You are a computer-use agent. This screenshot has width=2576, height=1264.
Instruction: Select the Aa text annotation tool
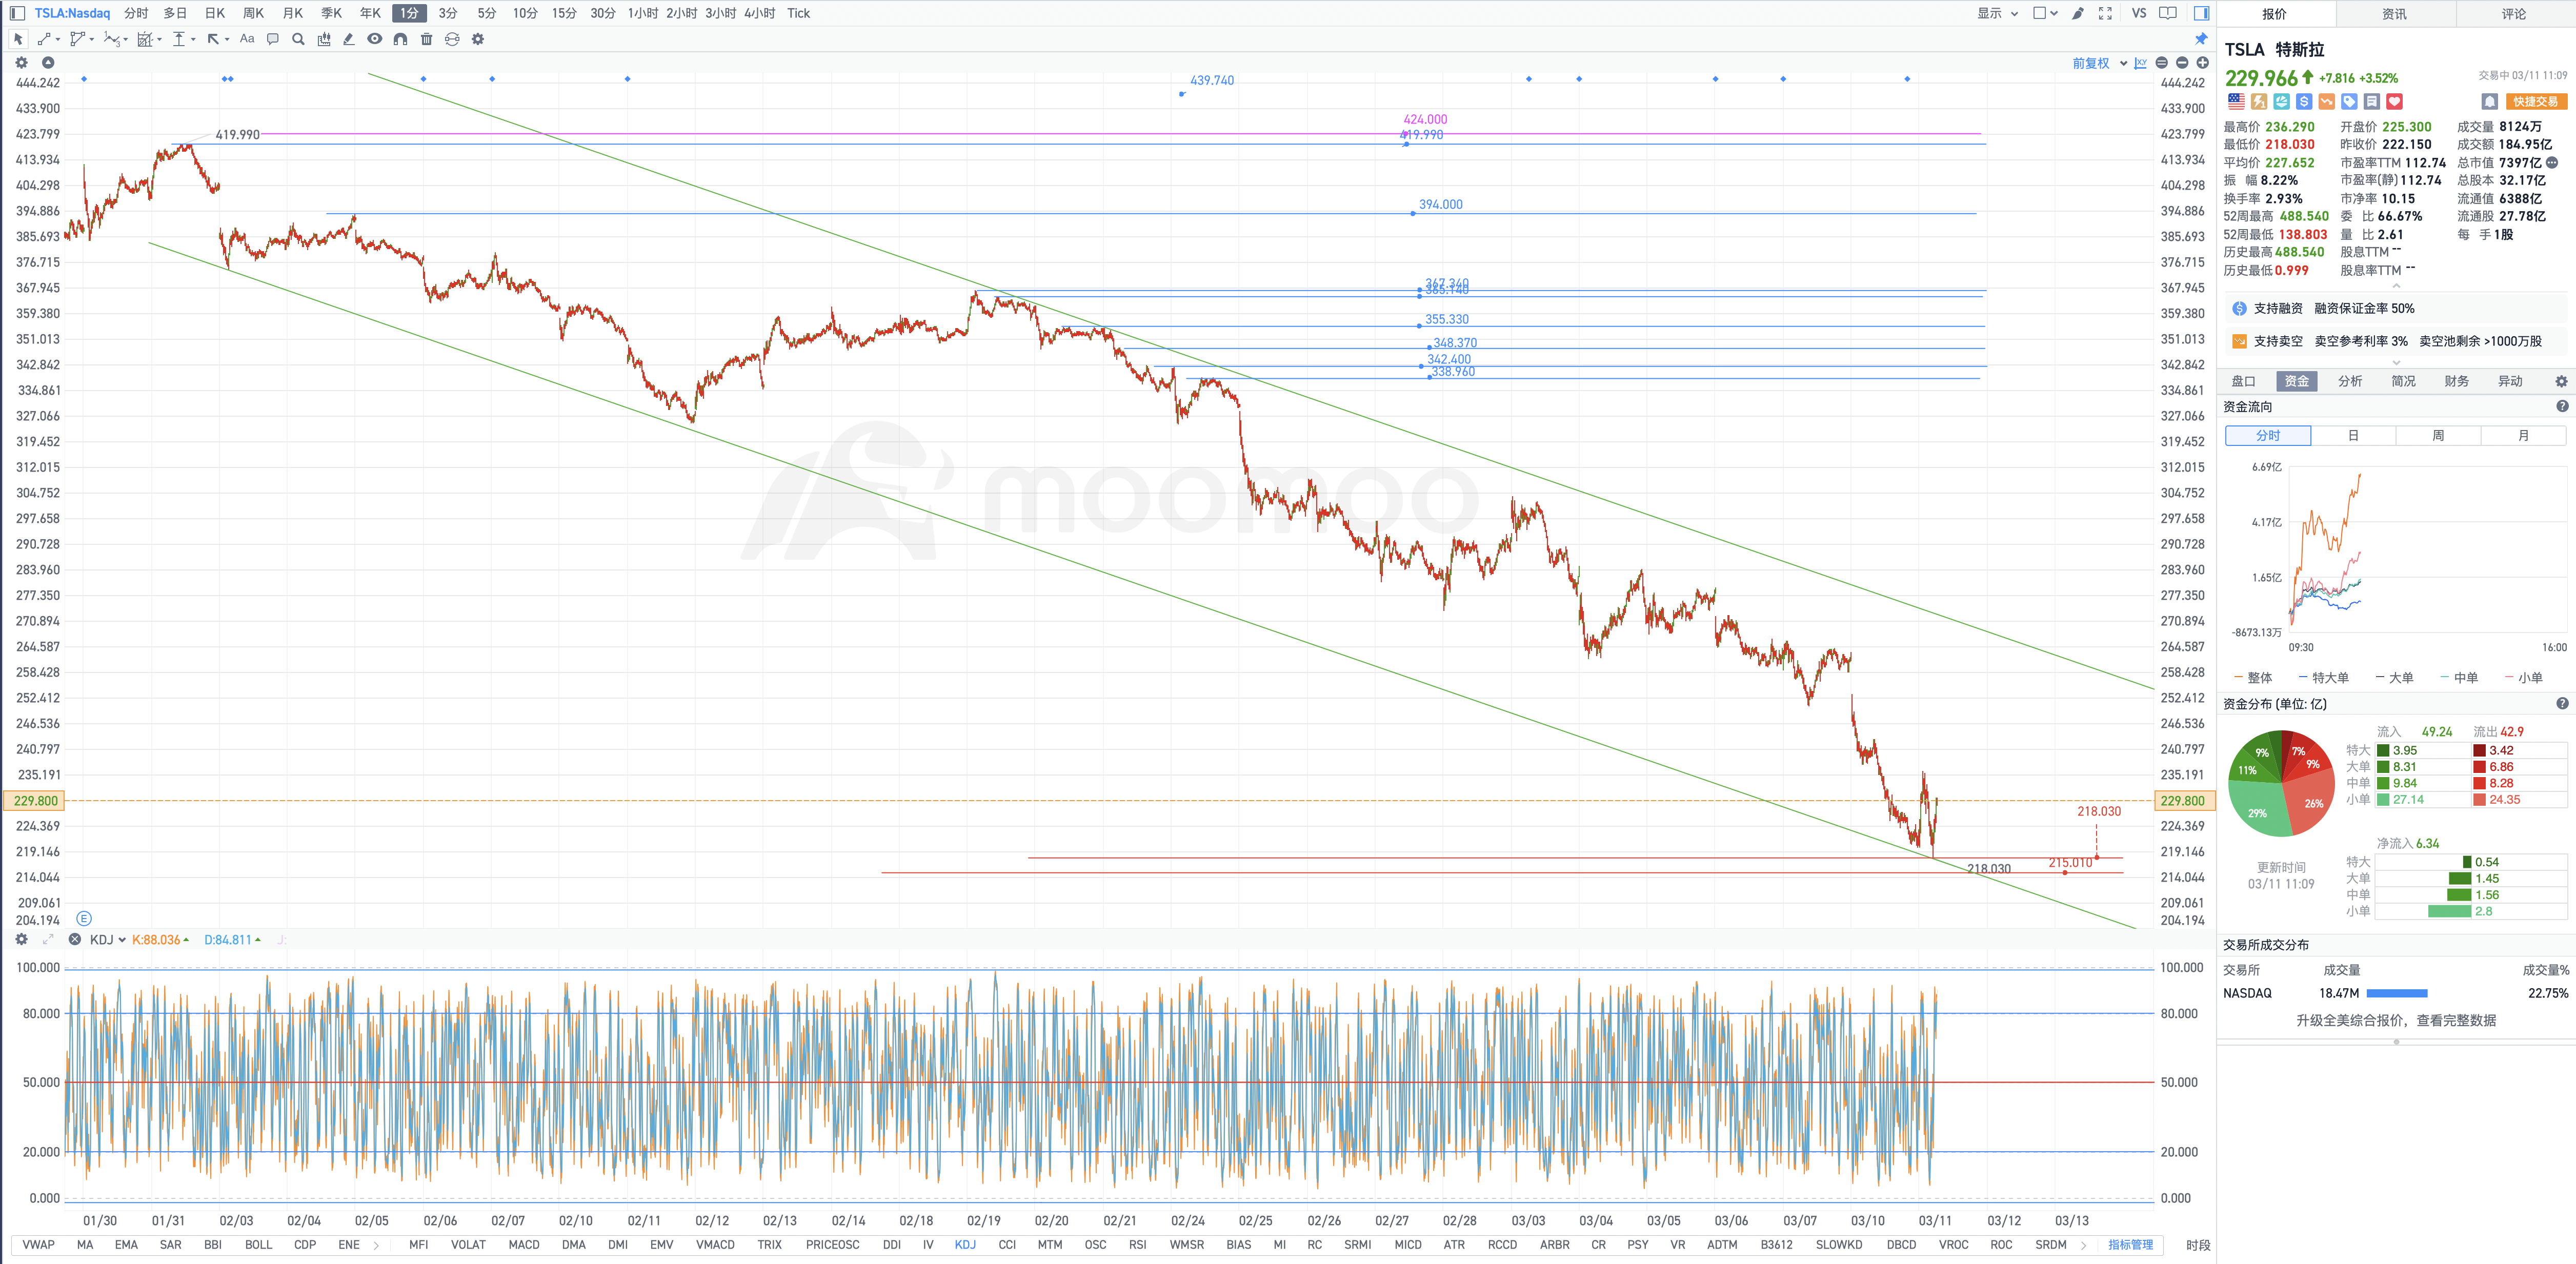(x=247, y=39)
